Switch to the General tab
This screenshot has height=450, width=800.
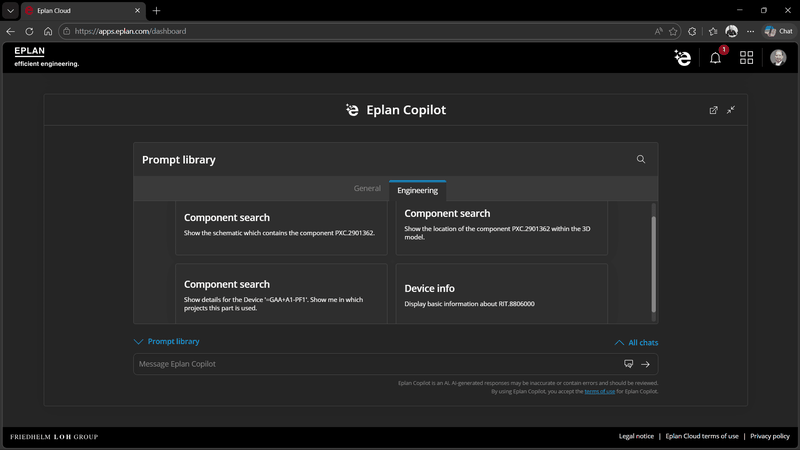(367, 188)
